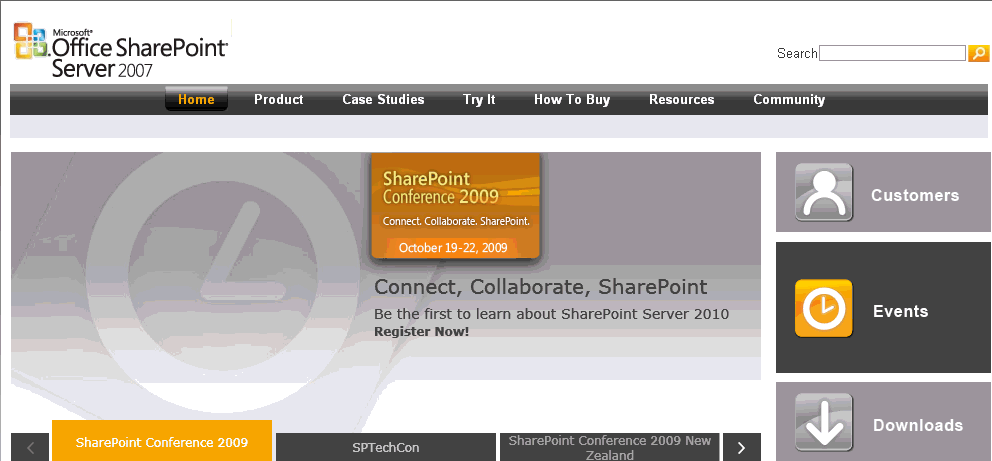Click the Customers label text
Image resolution: width=992 pixels, height=461 pixels.
[915, 195]
